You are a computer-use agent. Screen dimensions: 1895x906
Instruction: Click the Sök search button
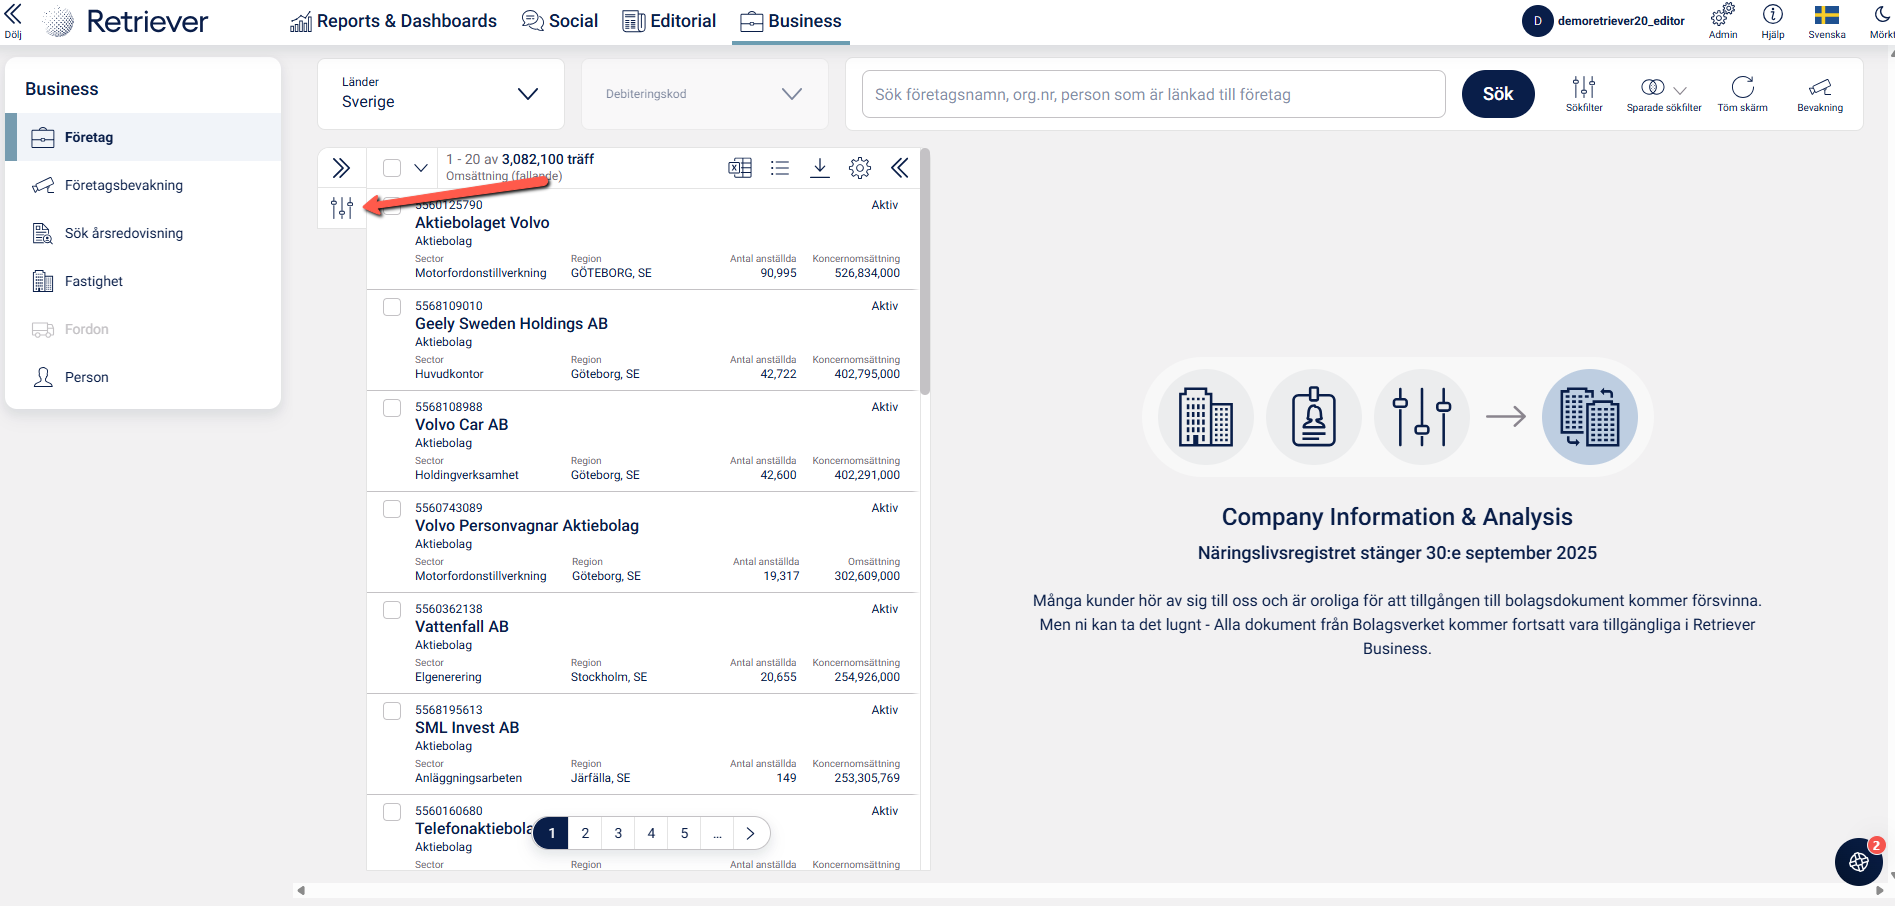1498,94
